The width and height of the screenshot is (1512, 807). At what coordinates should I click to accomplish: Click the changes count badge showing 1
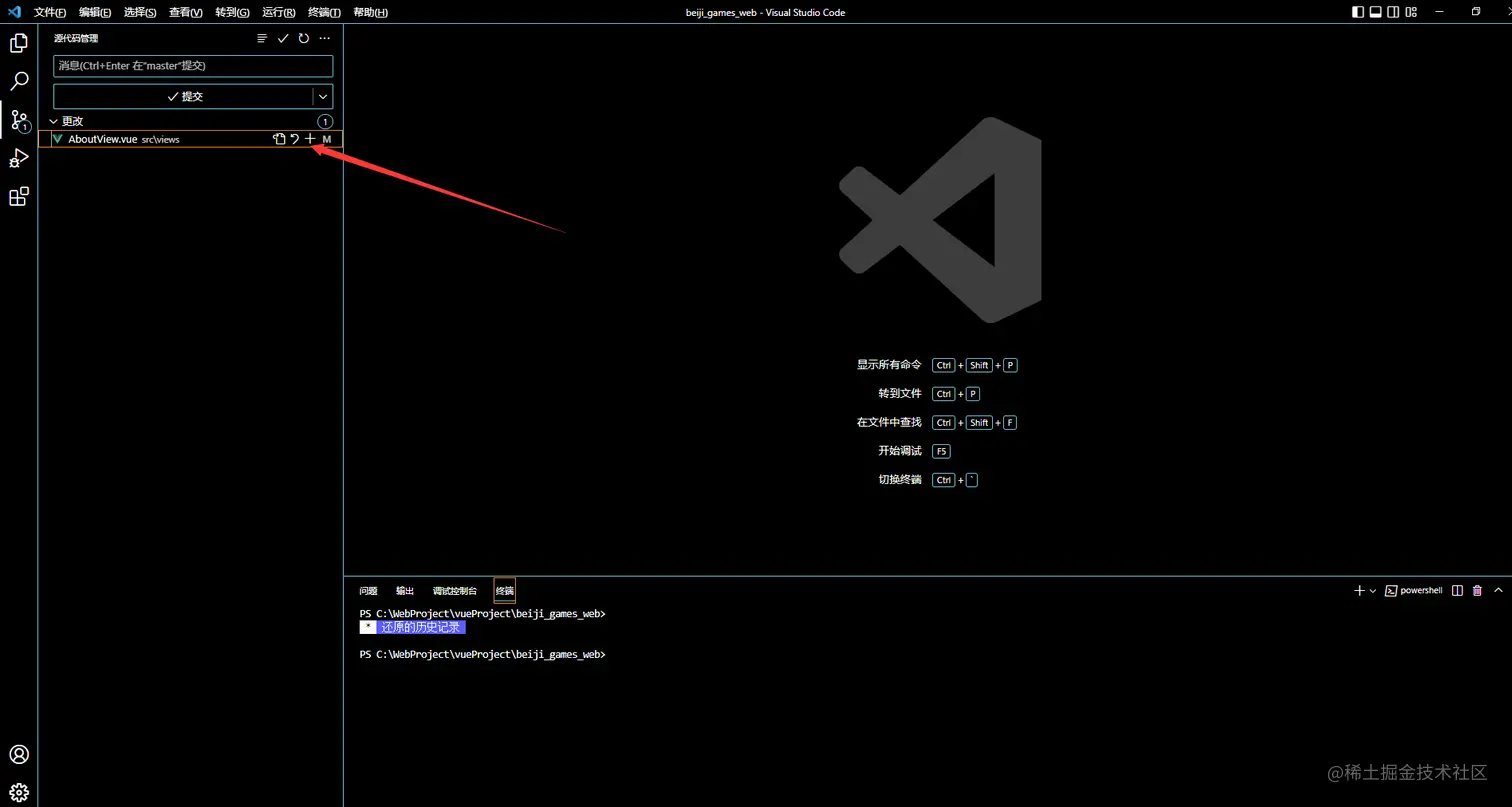[x=325, y=121]
